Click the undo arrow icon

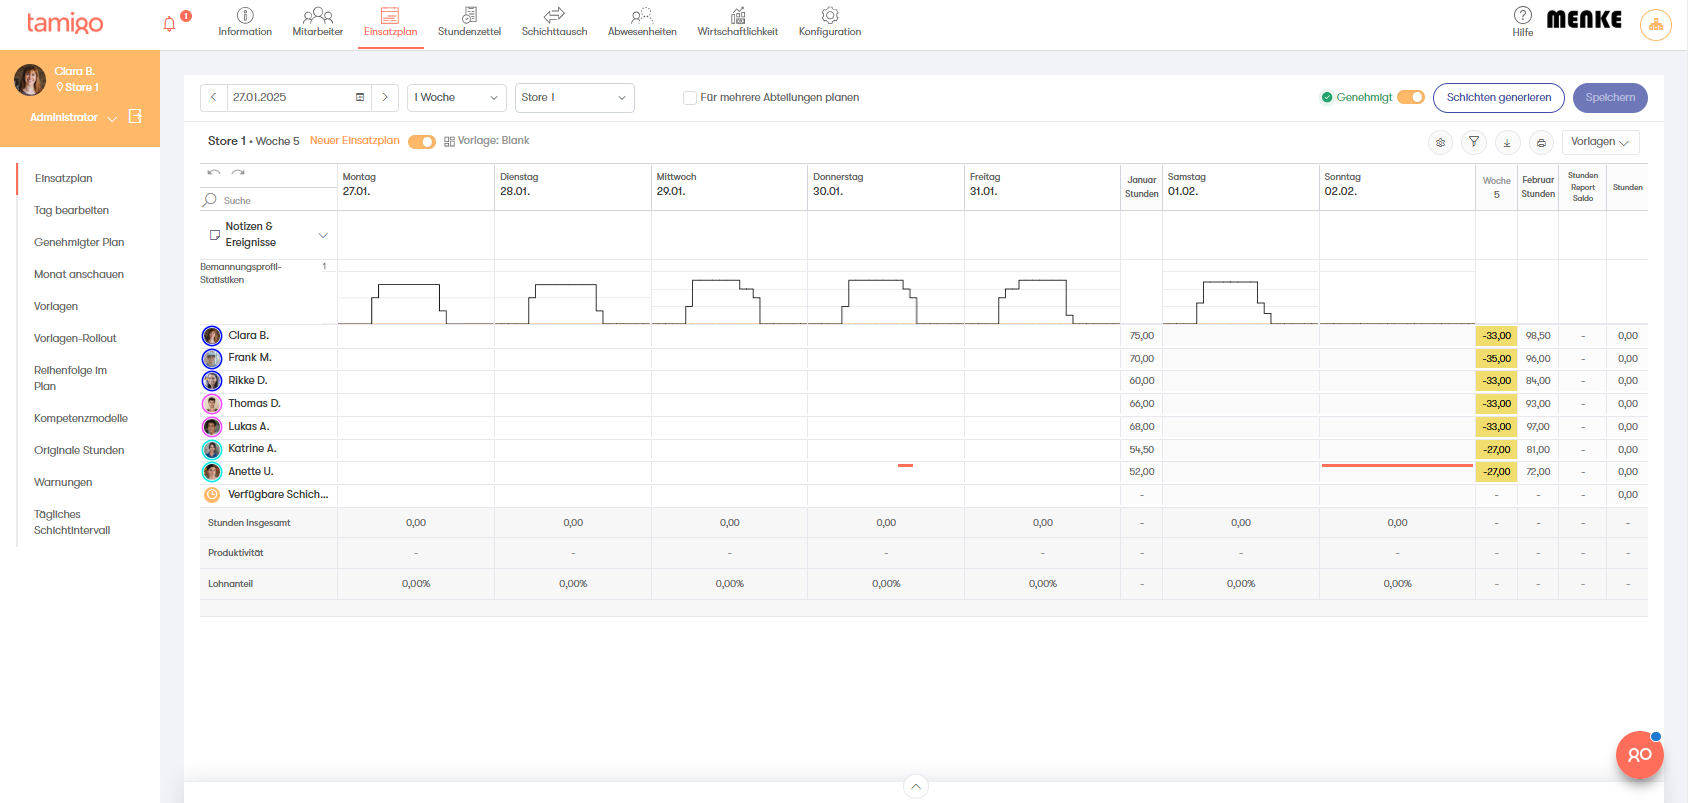(213, 173)
